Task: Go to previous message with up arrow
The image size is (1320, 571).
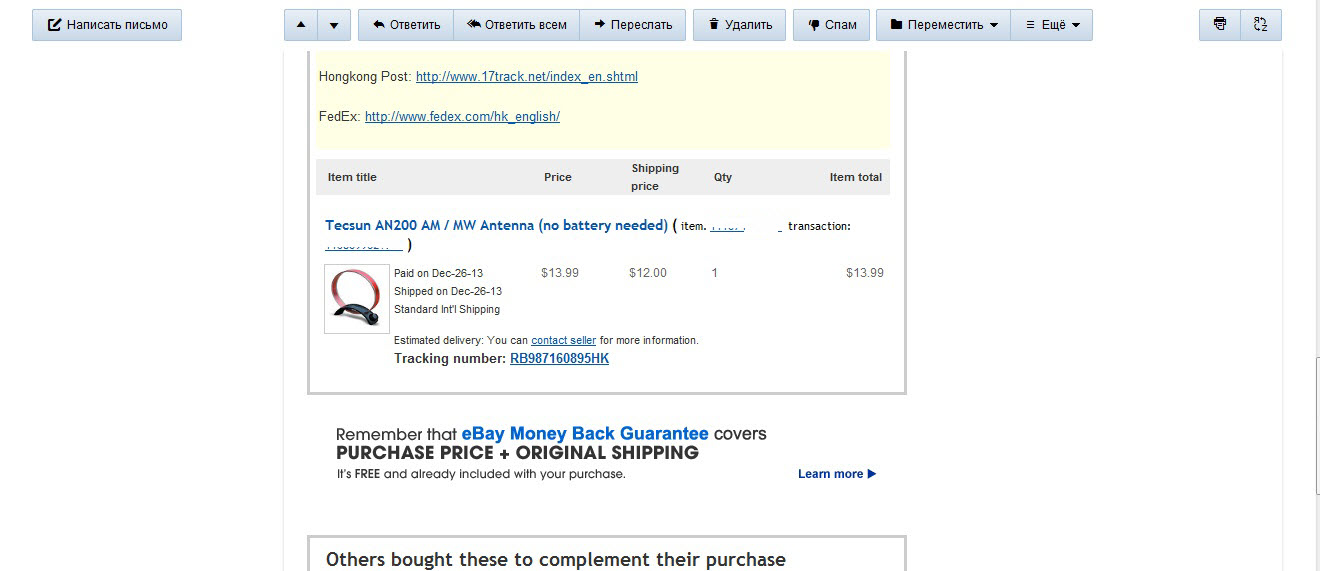Action: [x=301, y=25]
